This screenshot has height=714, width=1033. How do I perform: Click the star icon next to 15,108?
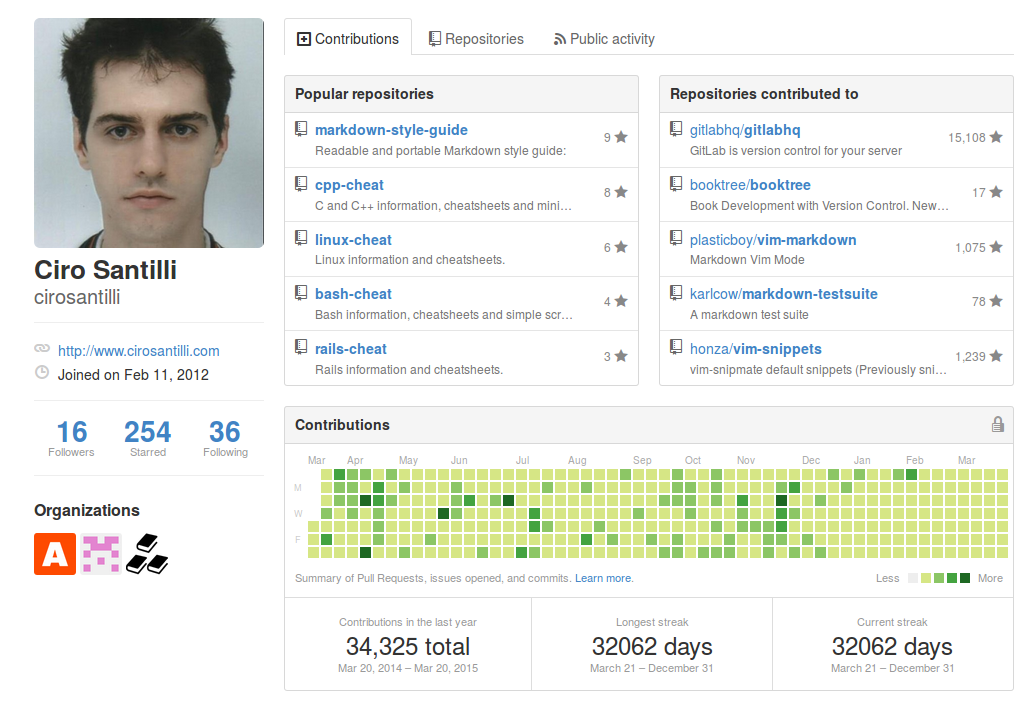(995, 137)
